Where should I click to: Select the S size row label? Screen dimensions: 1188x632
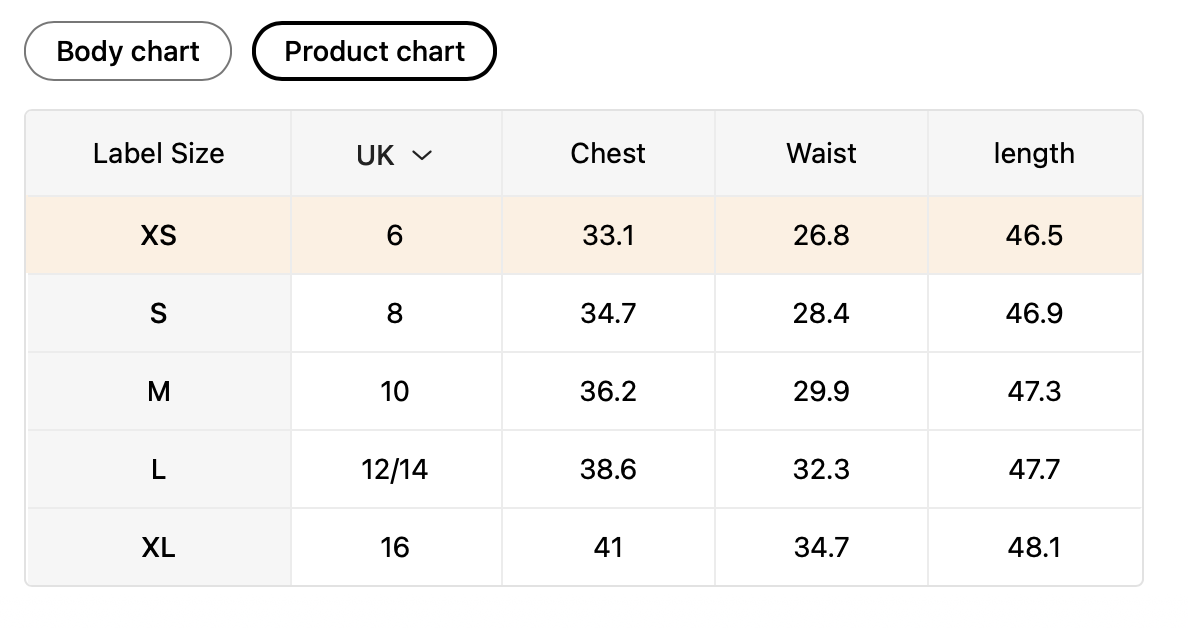coord(158,314)
